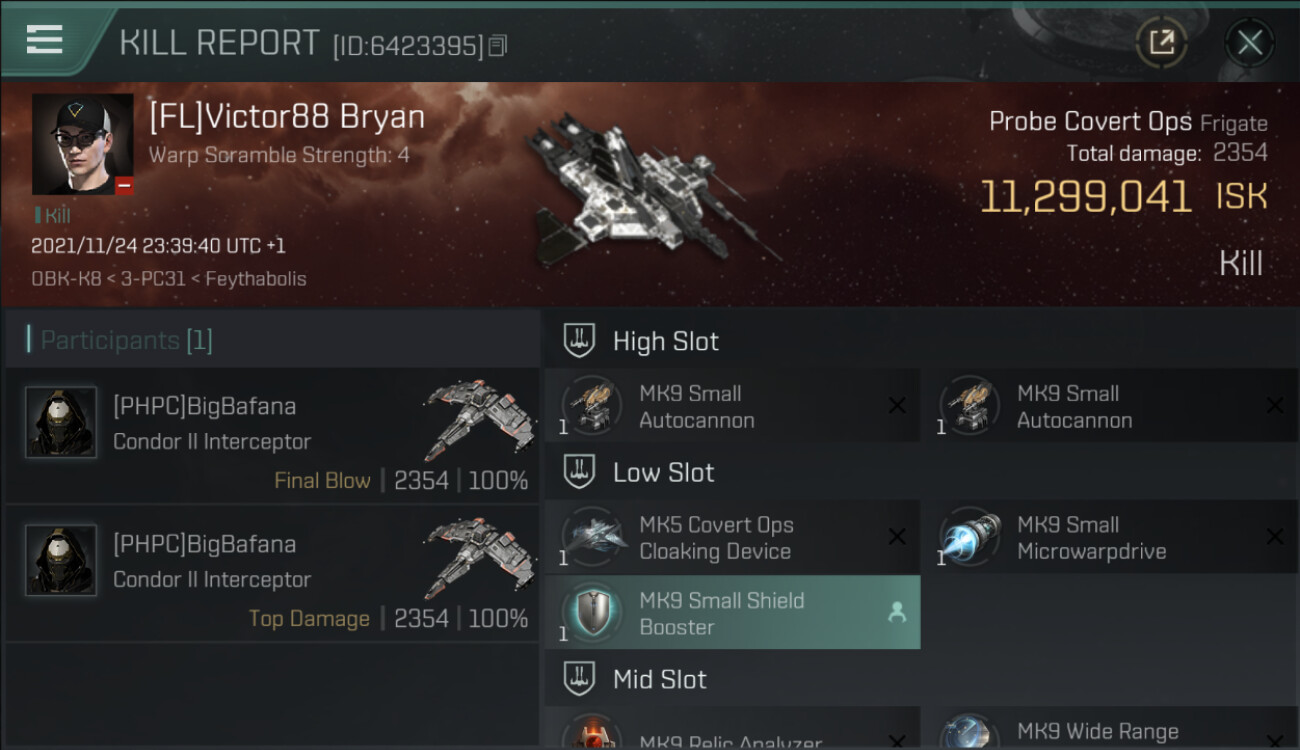The width and height of the screenshot is (1300, 750).
Task: Copy the kill report ID icon
Action: 497,46
